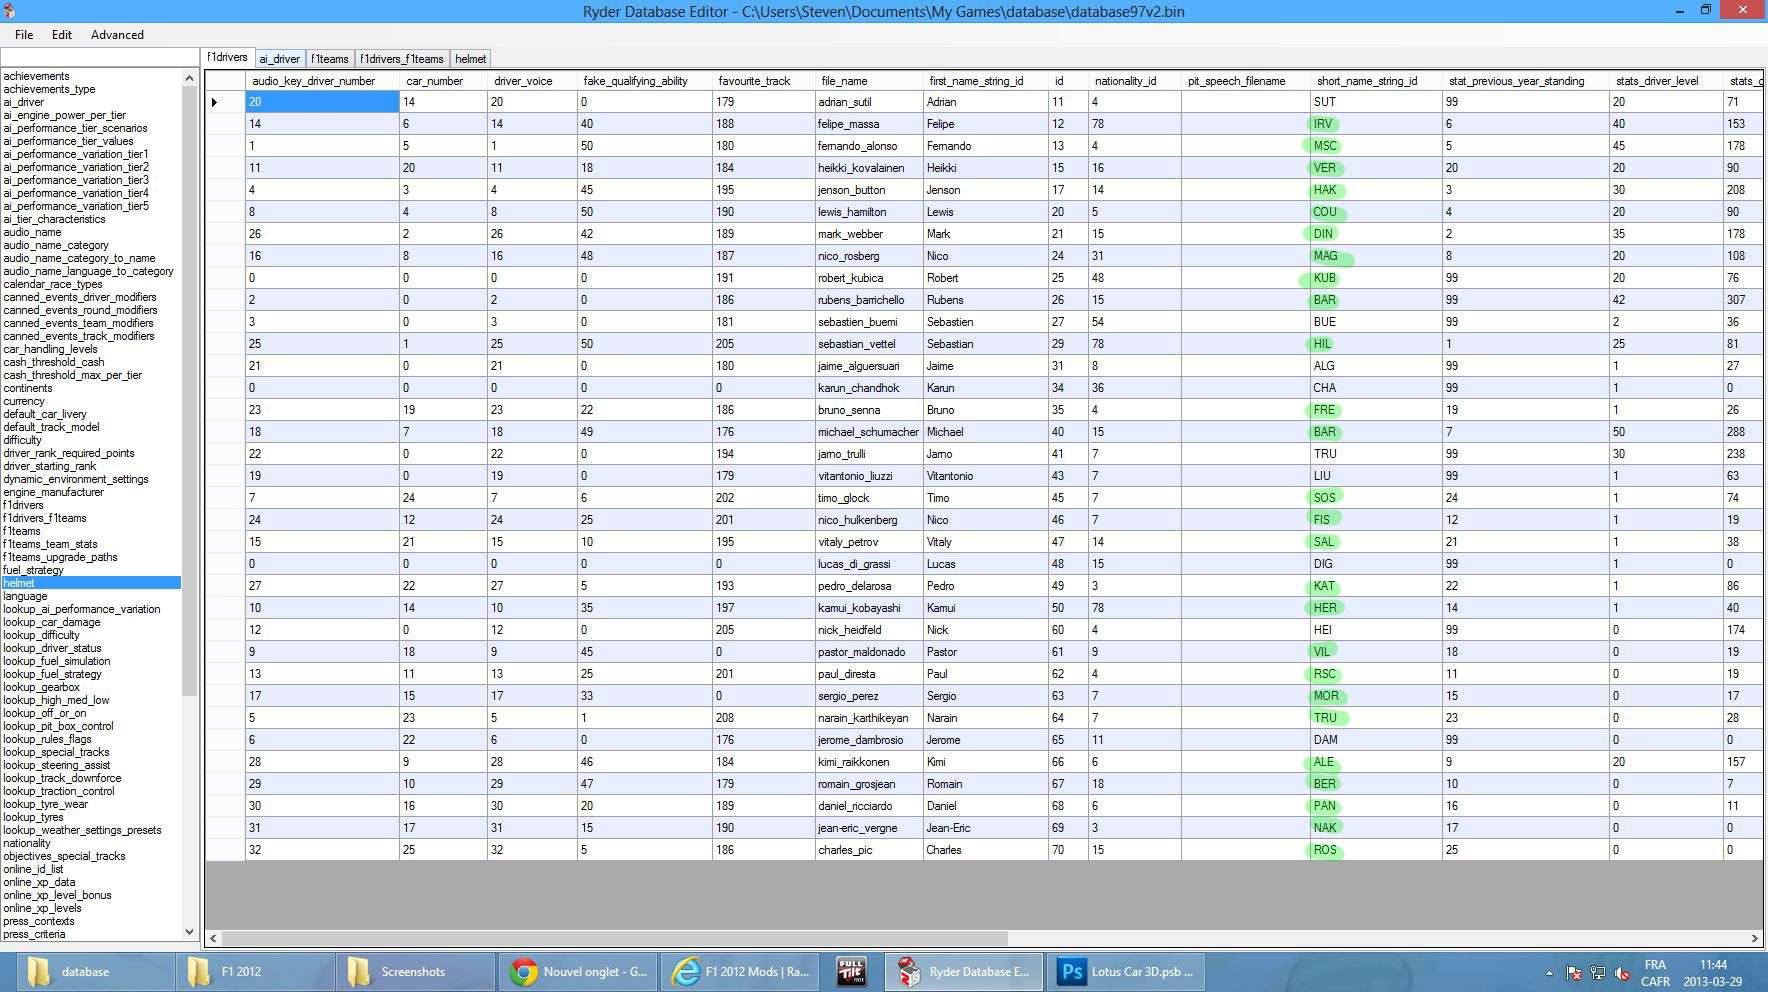Select the helmet table in list

point(90,583)
